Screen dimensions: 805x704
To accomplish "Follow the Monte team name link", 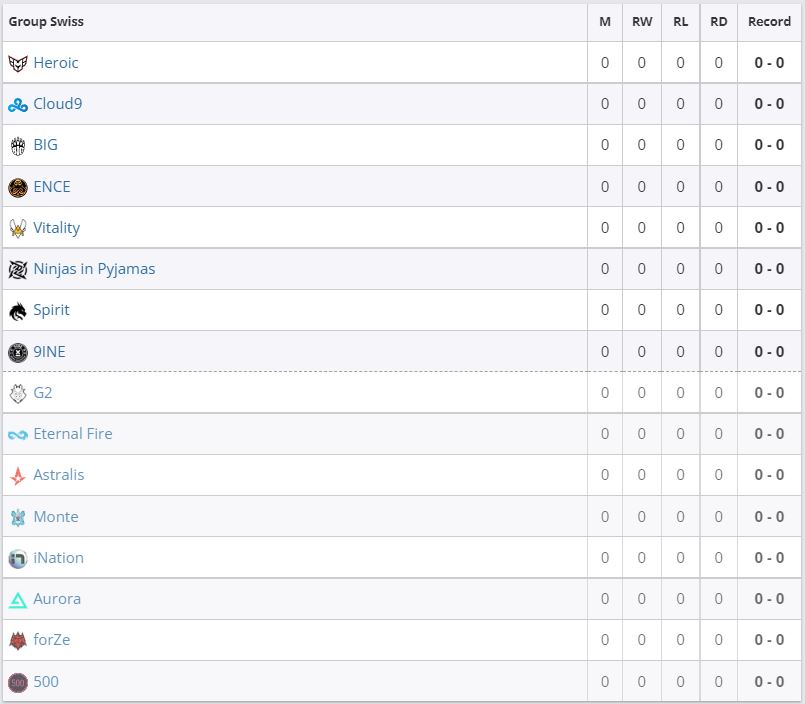I will [56, 517].
